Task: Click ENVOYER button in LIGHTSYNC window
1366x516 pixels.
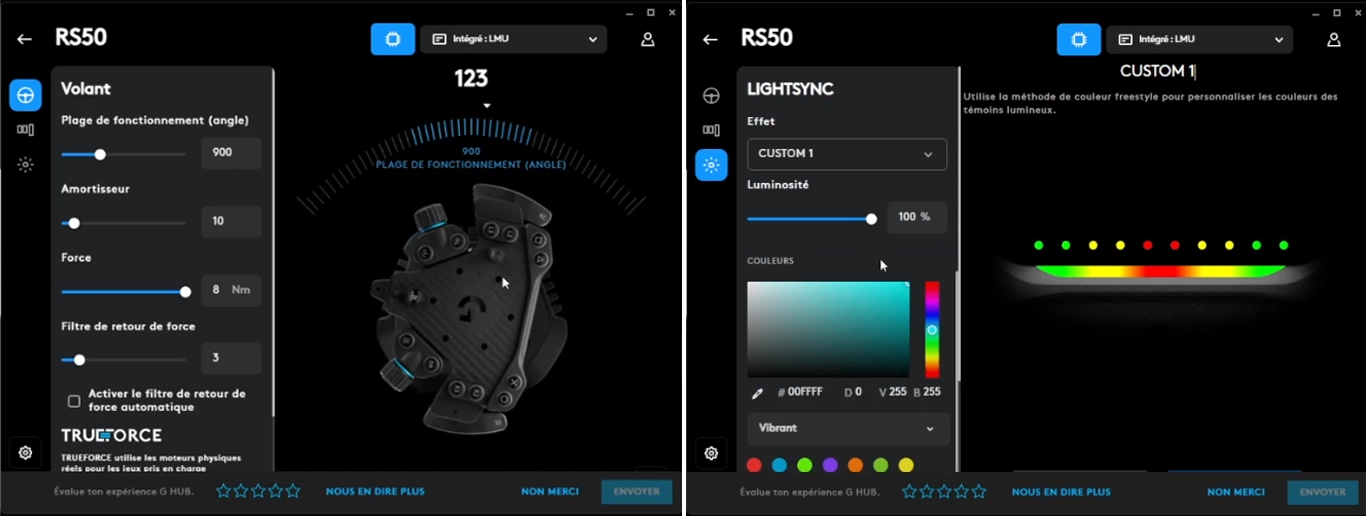Action: pos(1323,491)
